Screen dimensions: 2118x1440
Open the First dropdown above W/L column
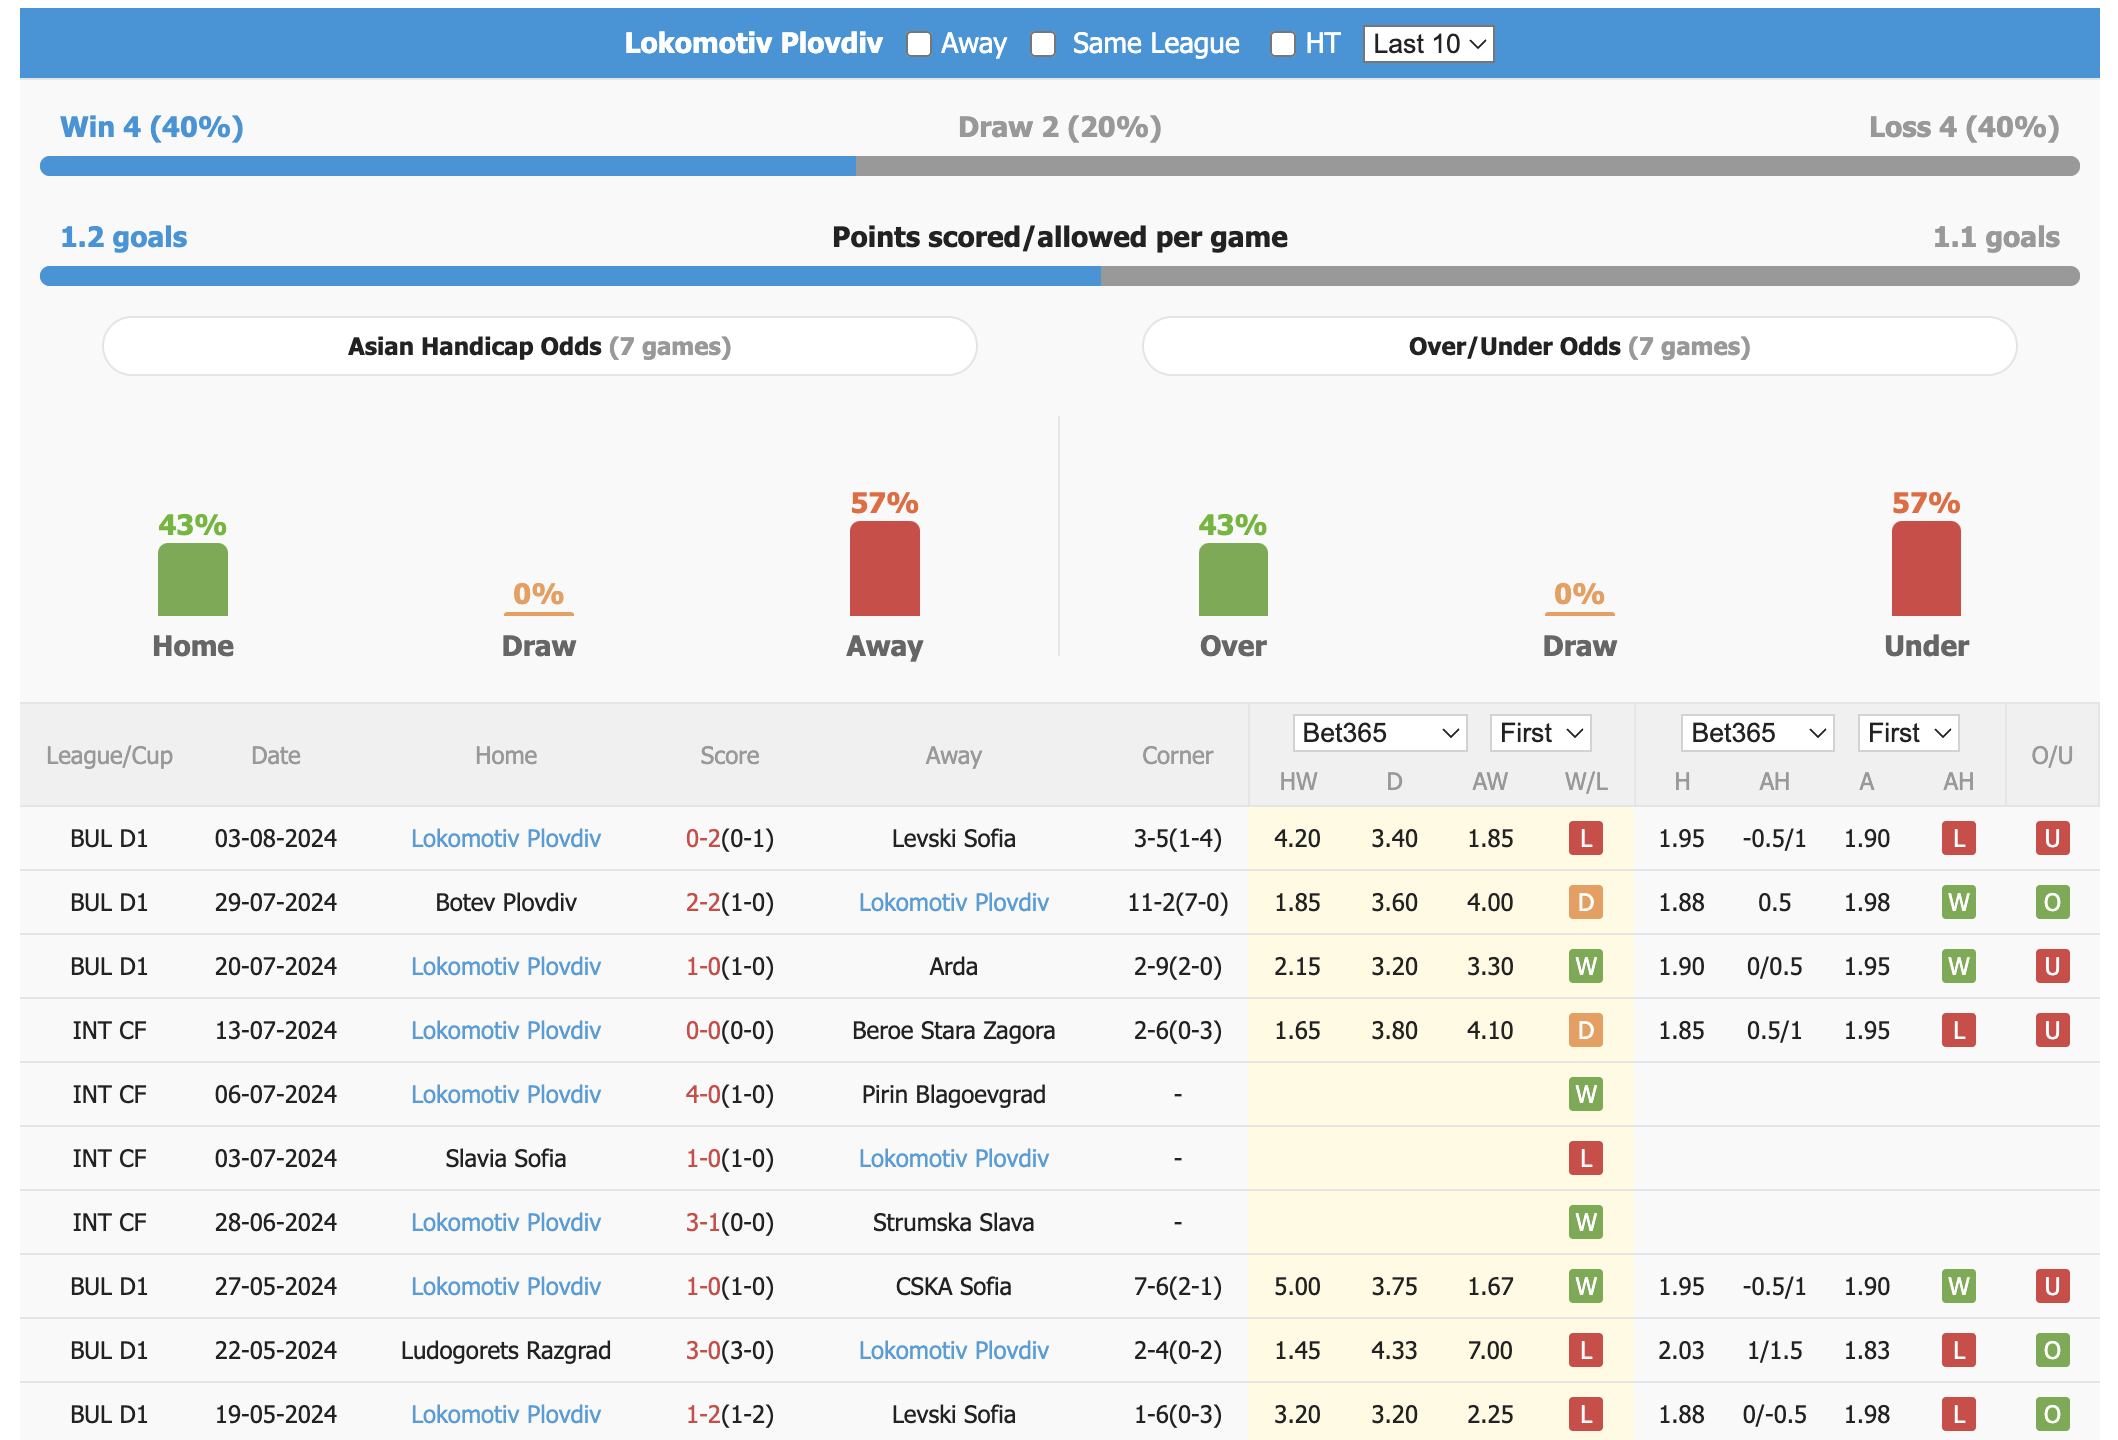click(1540, 733)
